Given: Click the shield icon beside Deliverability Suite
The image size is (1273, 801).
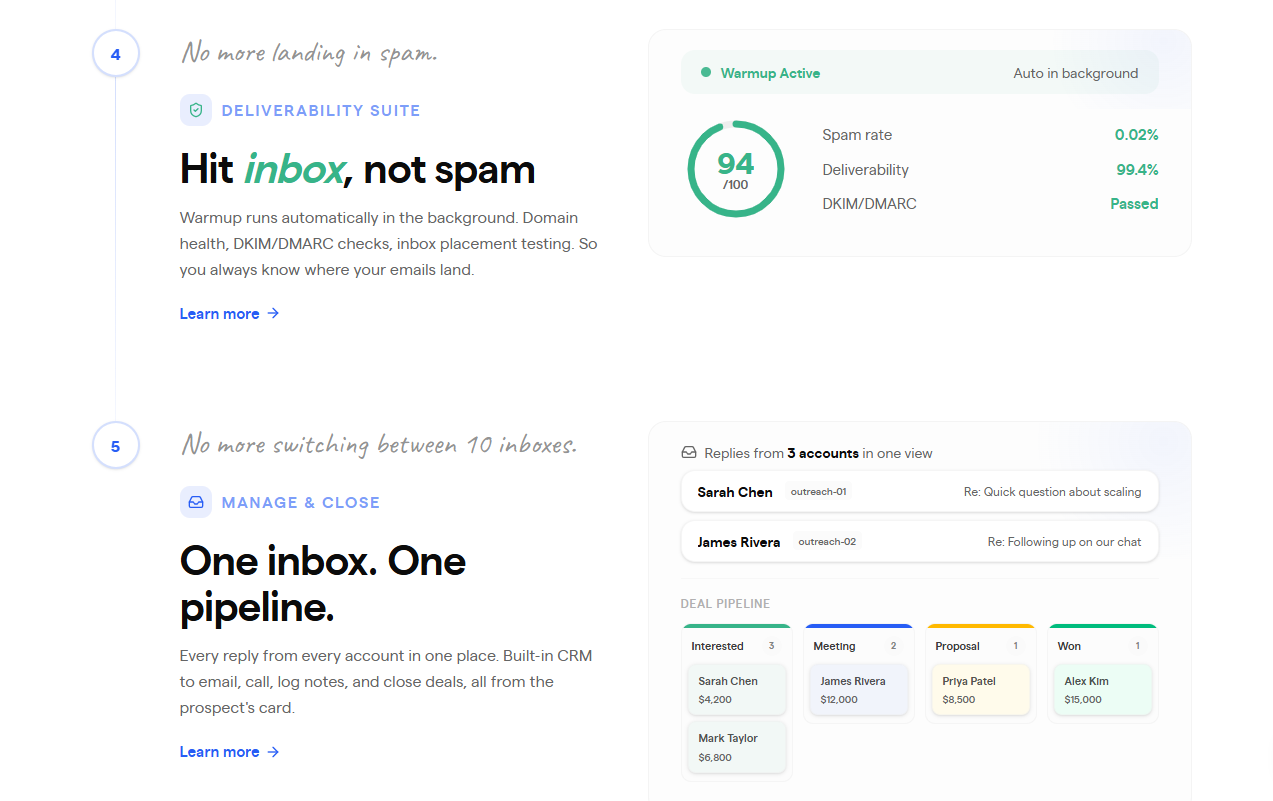Looking at the screenshot, I should tap(196, 110).
